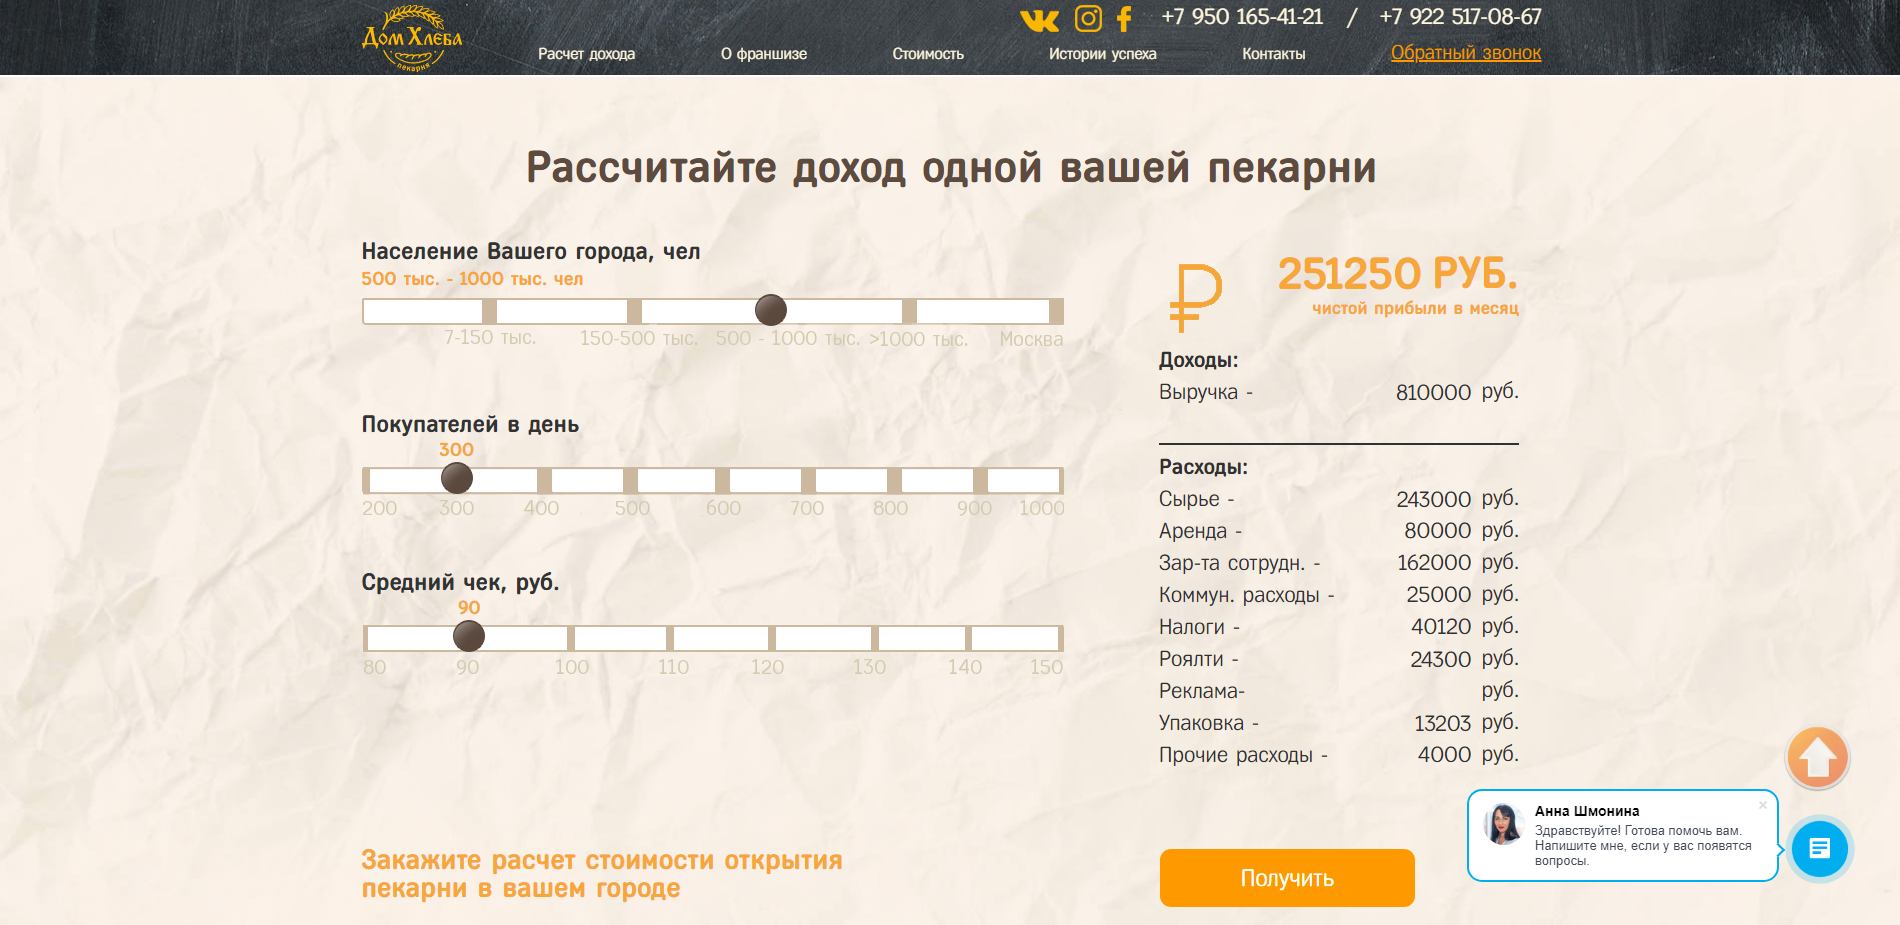Open Контакты menu item
Screen dimensions: 1900x925
(x=1274, y=54)
